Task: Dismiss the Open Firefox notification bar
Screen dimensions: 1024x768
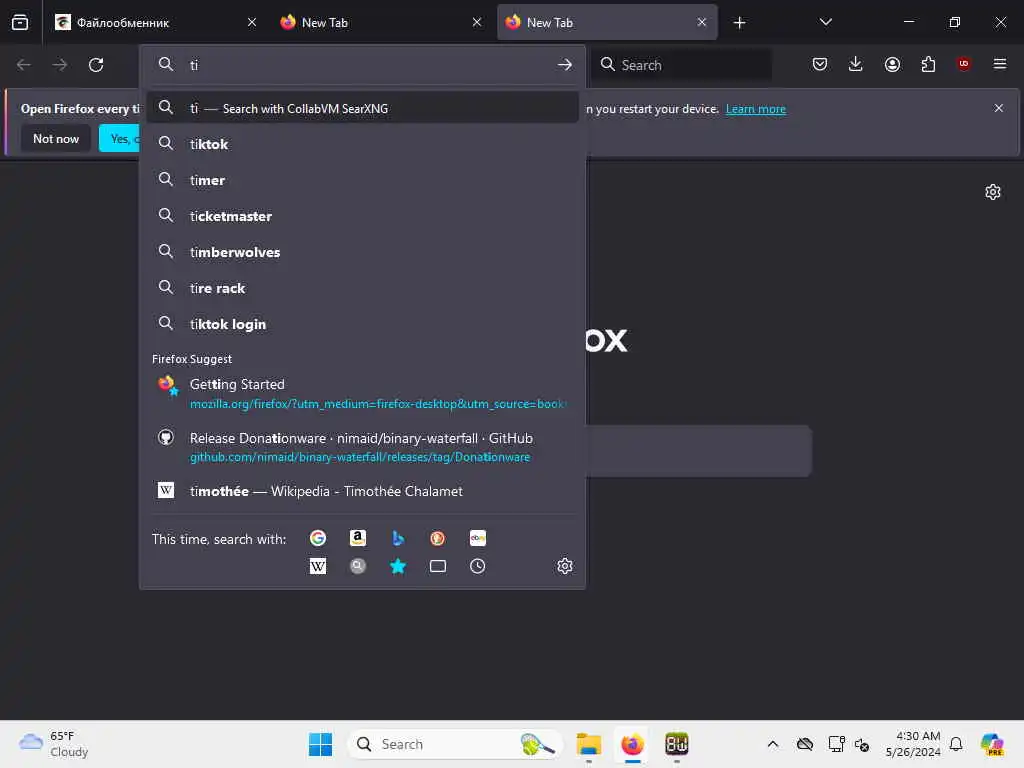Action: point(999,108)
